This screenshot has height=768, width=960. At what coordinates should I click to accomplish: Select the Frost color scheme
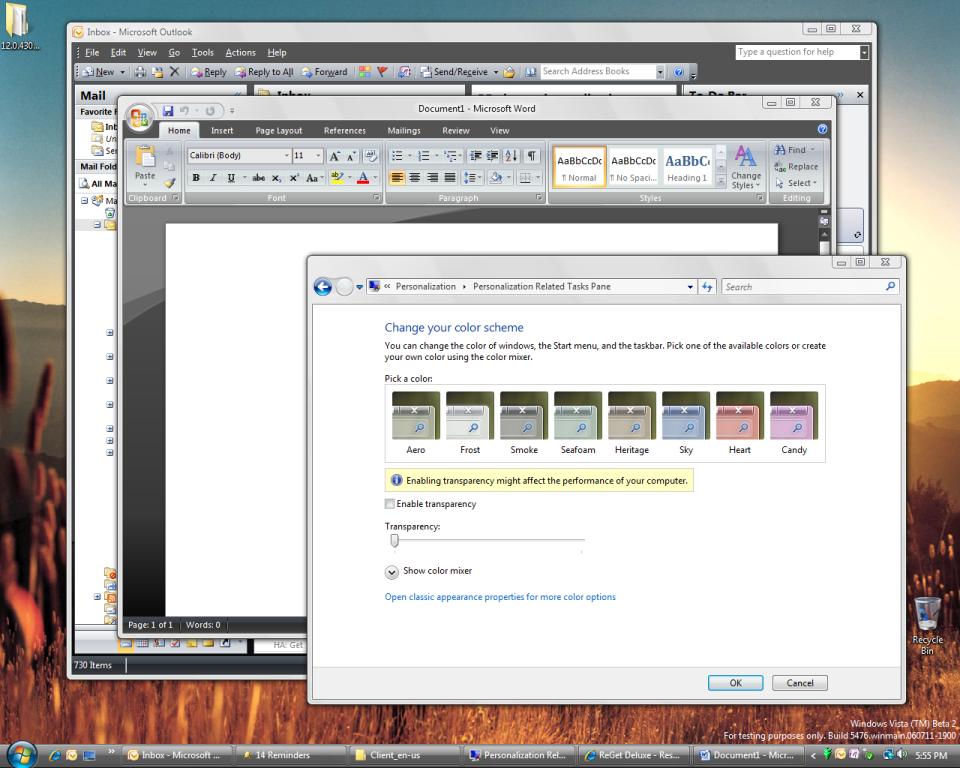click(470, 424)
